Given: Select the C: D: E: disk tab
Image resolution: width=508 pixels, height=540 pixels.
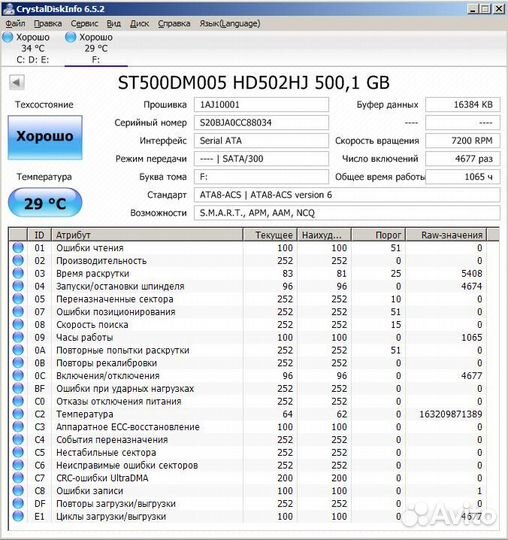Looking at the screenshot, I should (32, 48).
